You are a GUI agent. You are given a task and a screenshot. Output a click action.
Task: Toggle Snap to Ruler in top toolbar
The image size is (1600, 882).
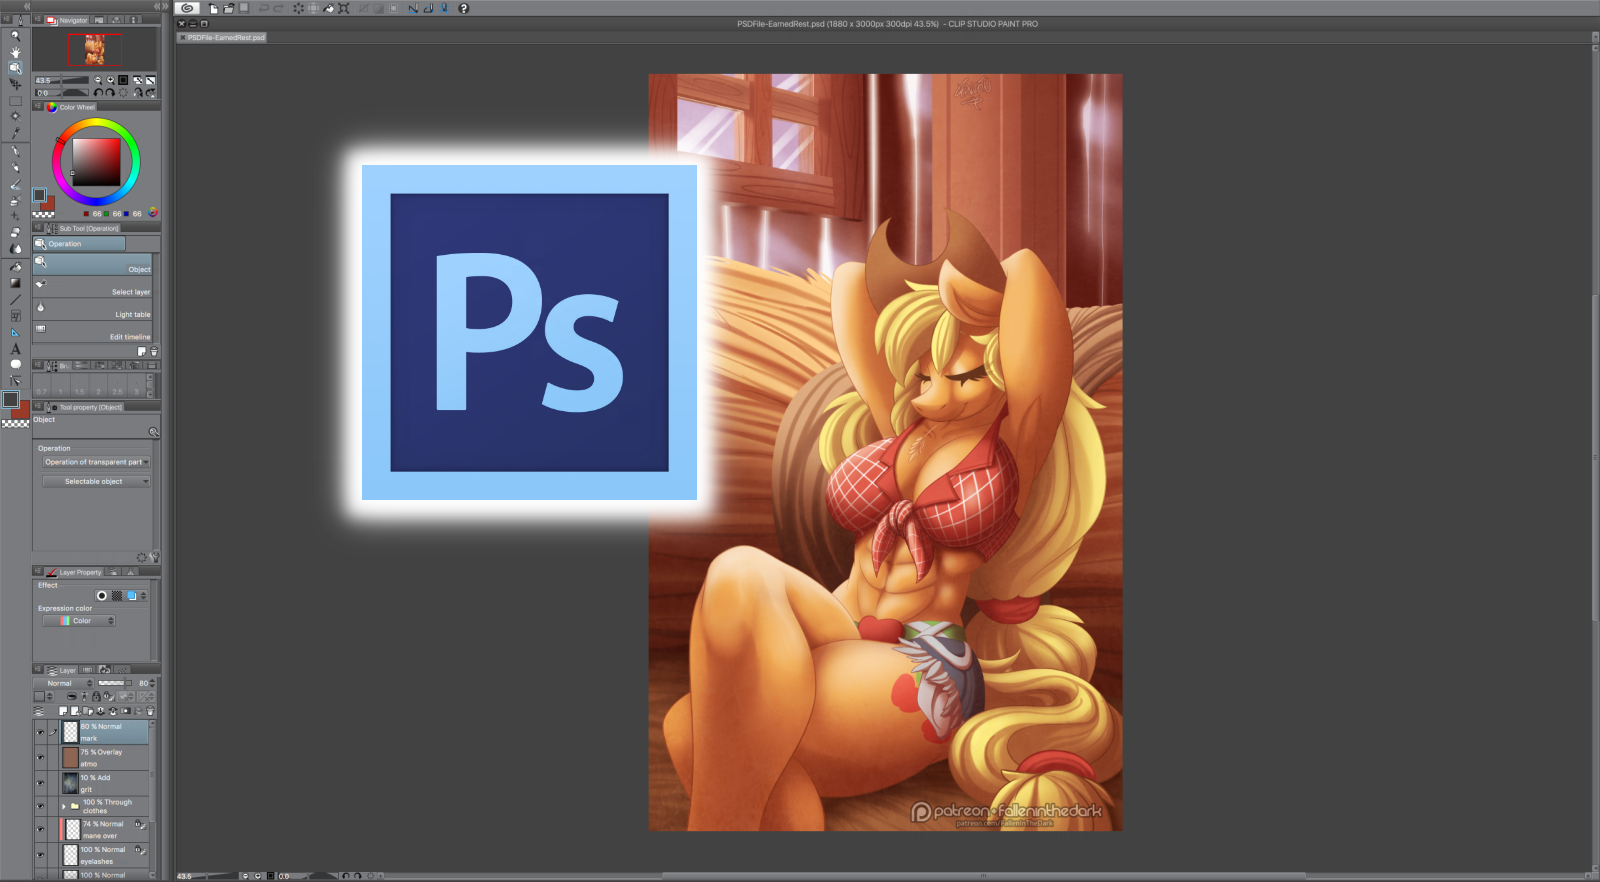click(412, 8)
